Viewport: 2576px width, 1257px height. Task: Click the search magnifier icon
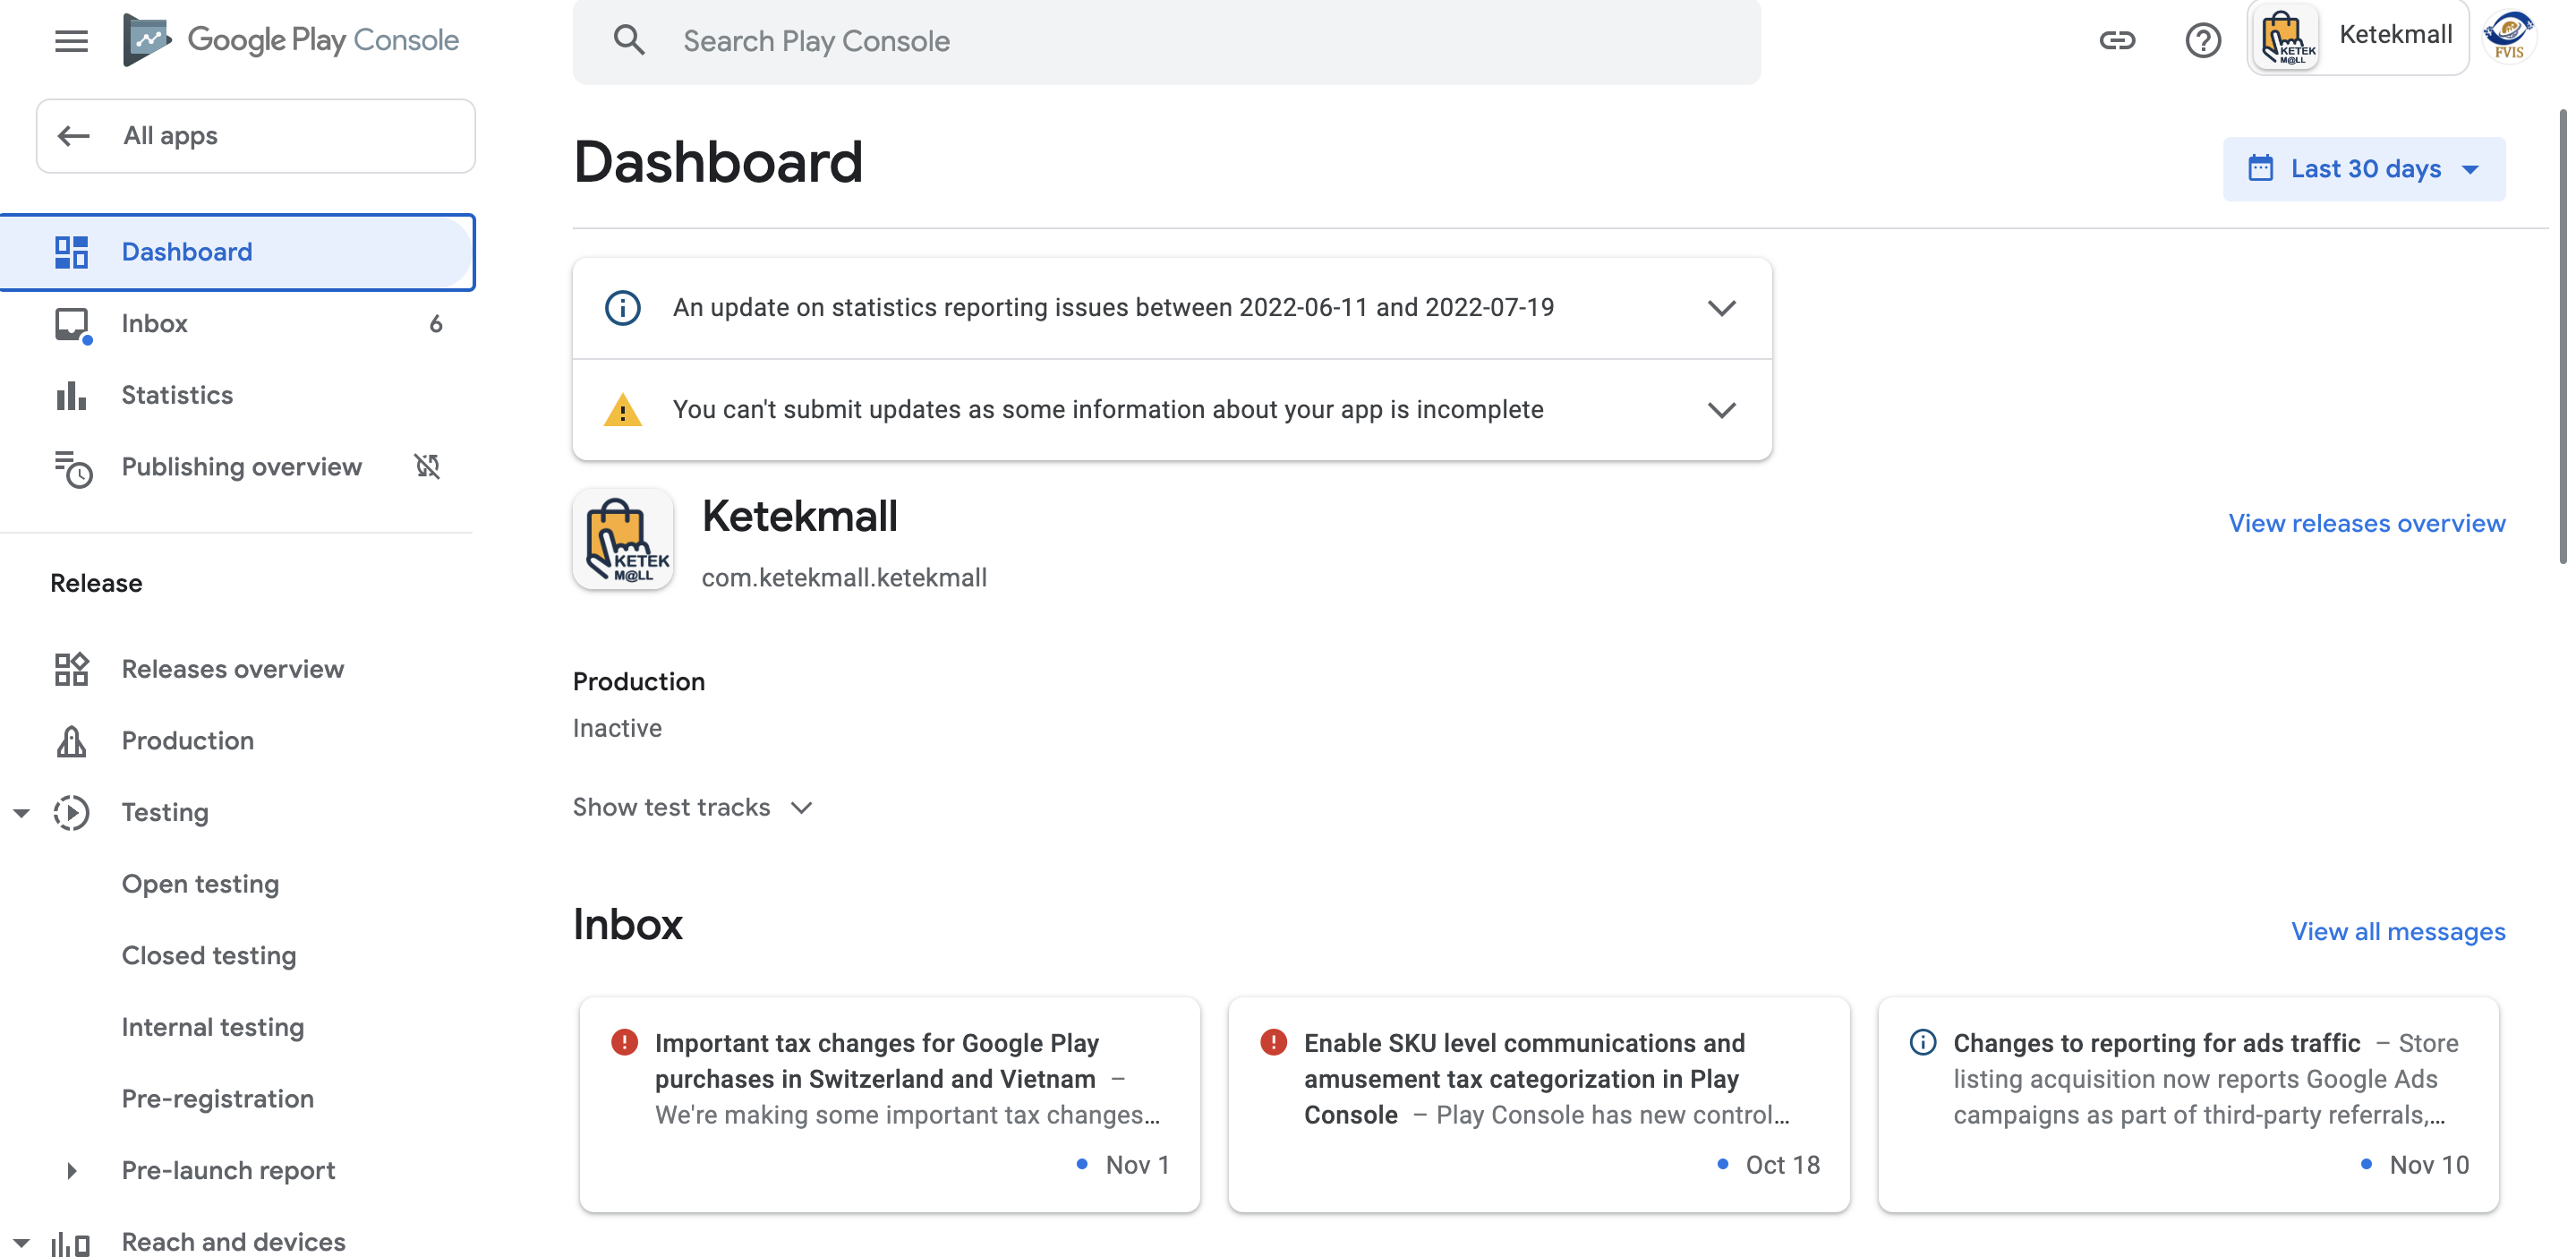629,40
